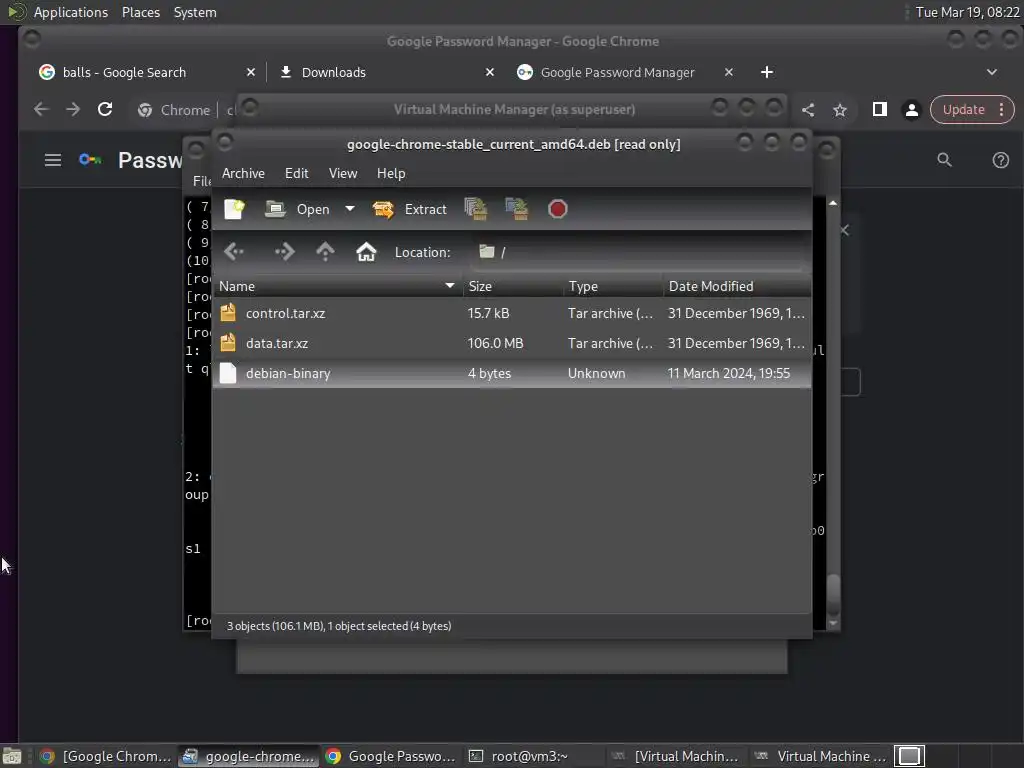Click the share icon in Chrome's address bar
1024x768 pixels.
[808, 110]
